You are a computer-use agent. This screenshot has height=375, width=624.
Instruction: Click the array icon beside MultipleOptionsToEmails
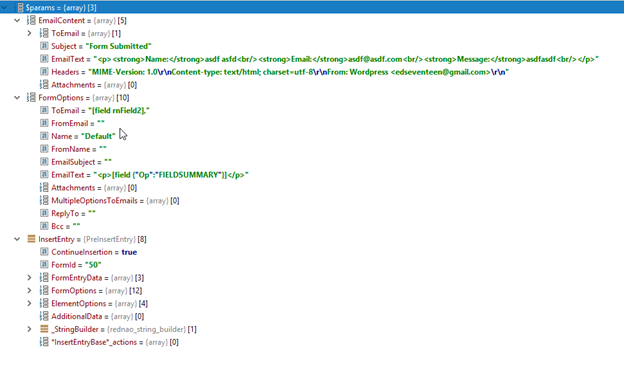click(44, 200)
